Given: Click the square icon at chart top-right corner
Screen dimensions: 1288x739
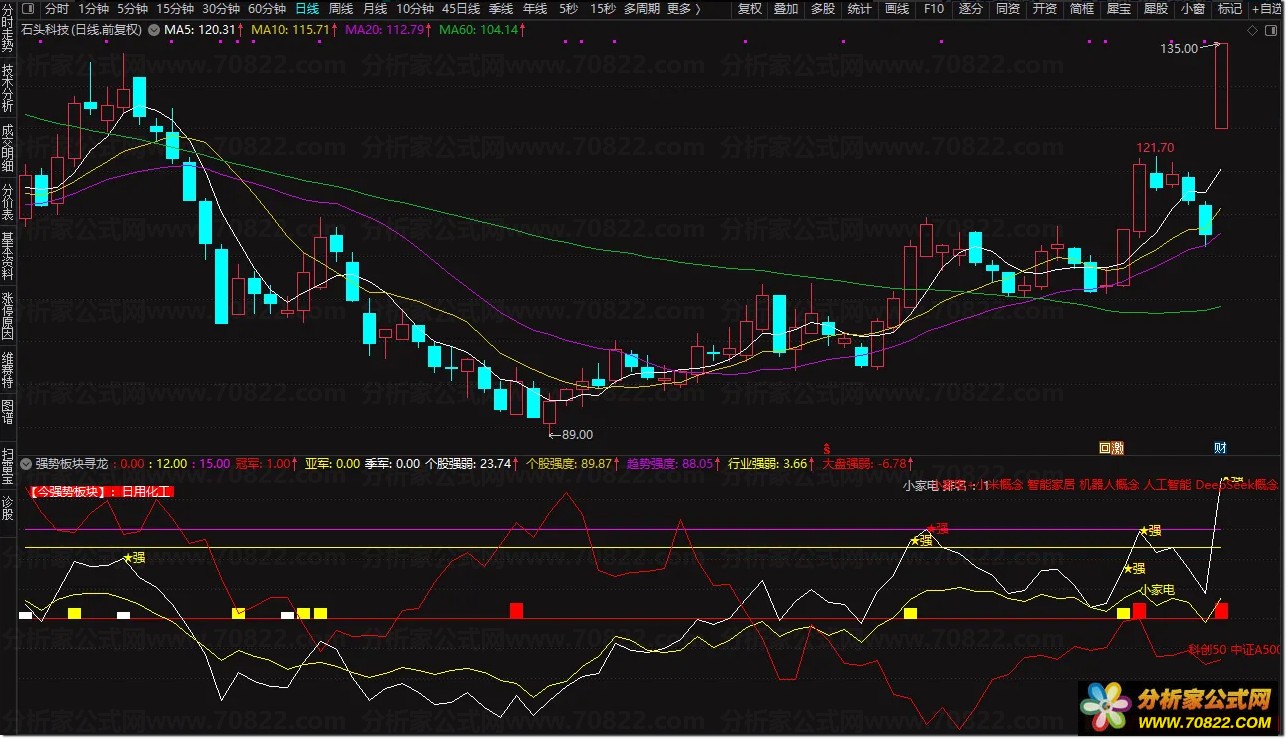Looking at the screenshot, I should (1271, 31).
